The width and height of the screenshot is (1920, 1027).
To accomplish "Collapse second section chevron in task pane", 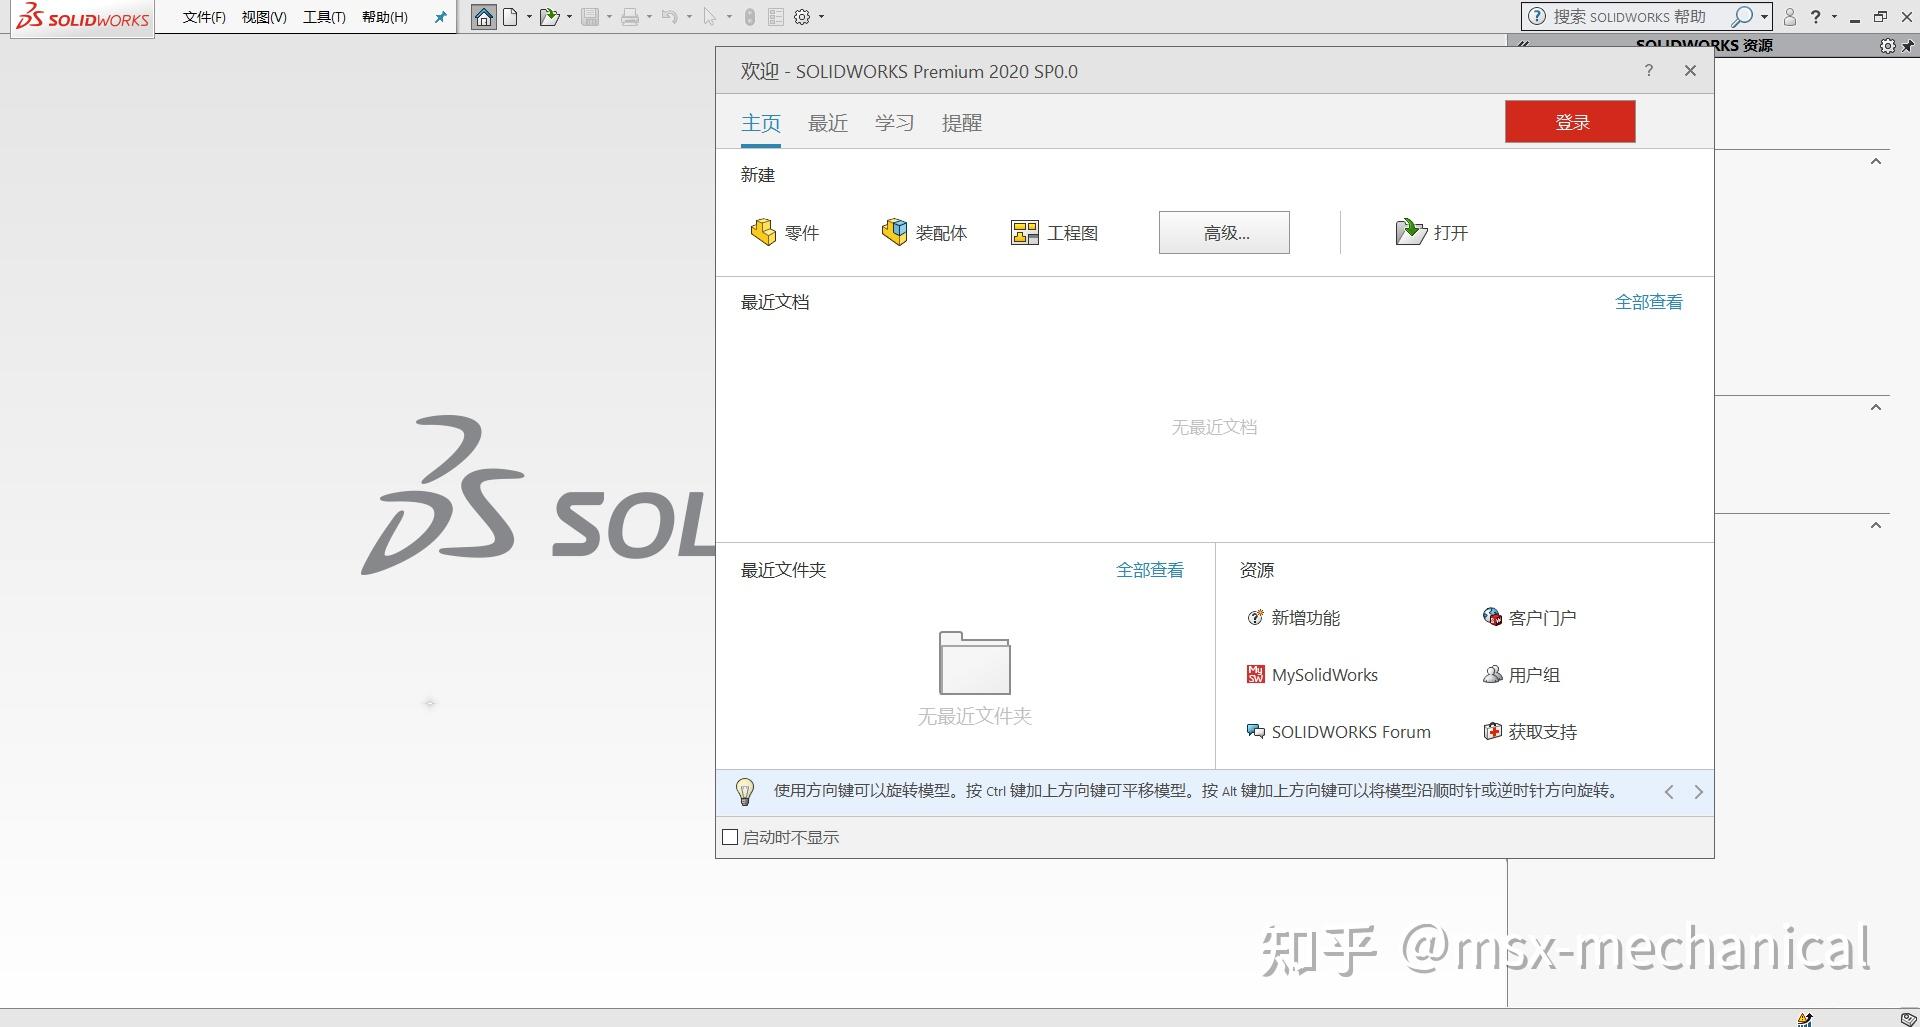I will (x=1876, y=407).
